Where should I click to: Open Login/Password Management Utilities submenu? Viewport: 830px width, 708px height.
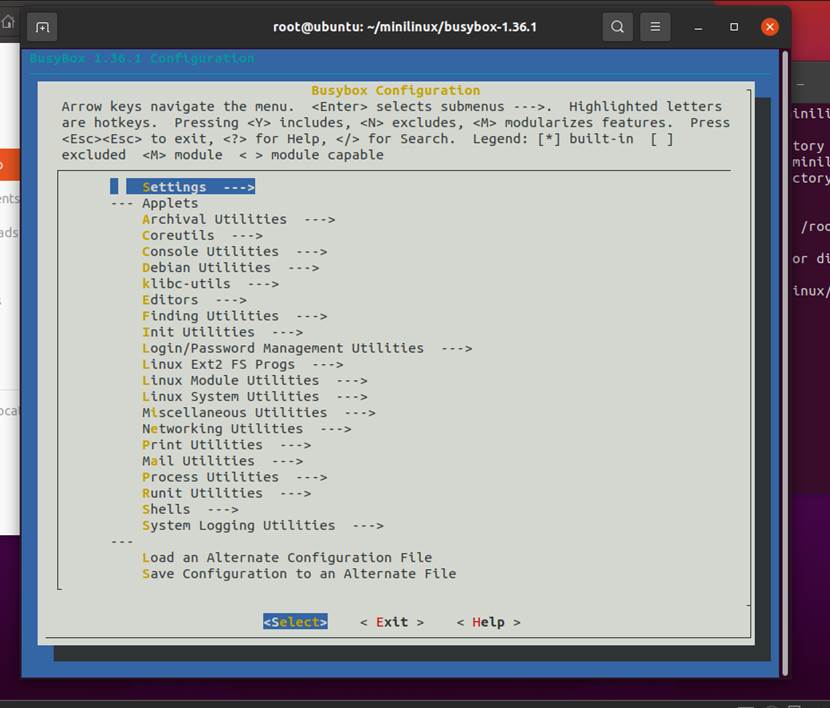[307, 348]
